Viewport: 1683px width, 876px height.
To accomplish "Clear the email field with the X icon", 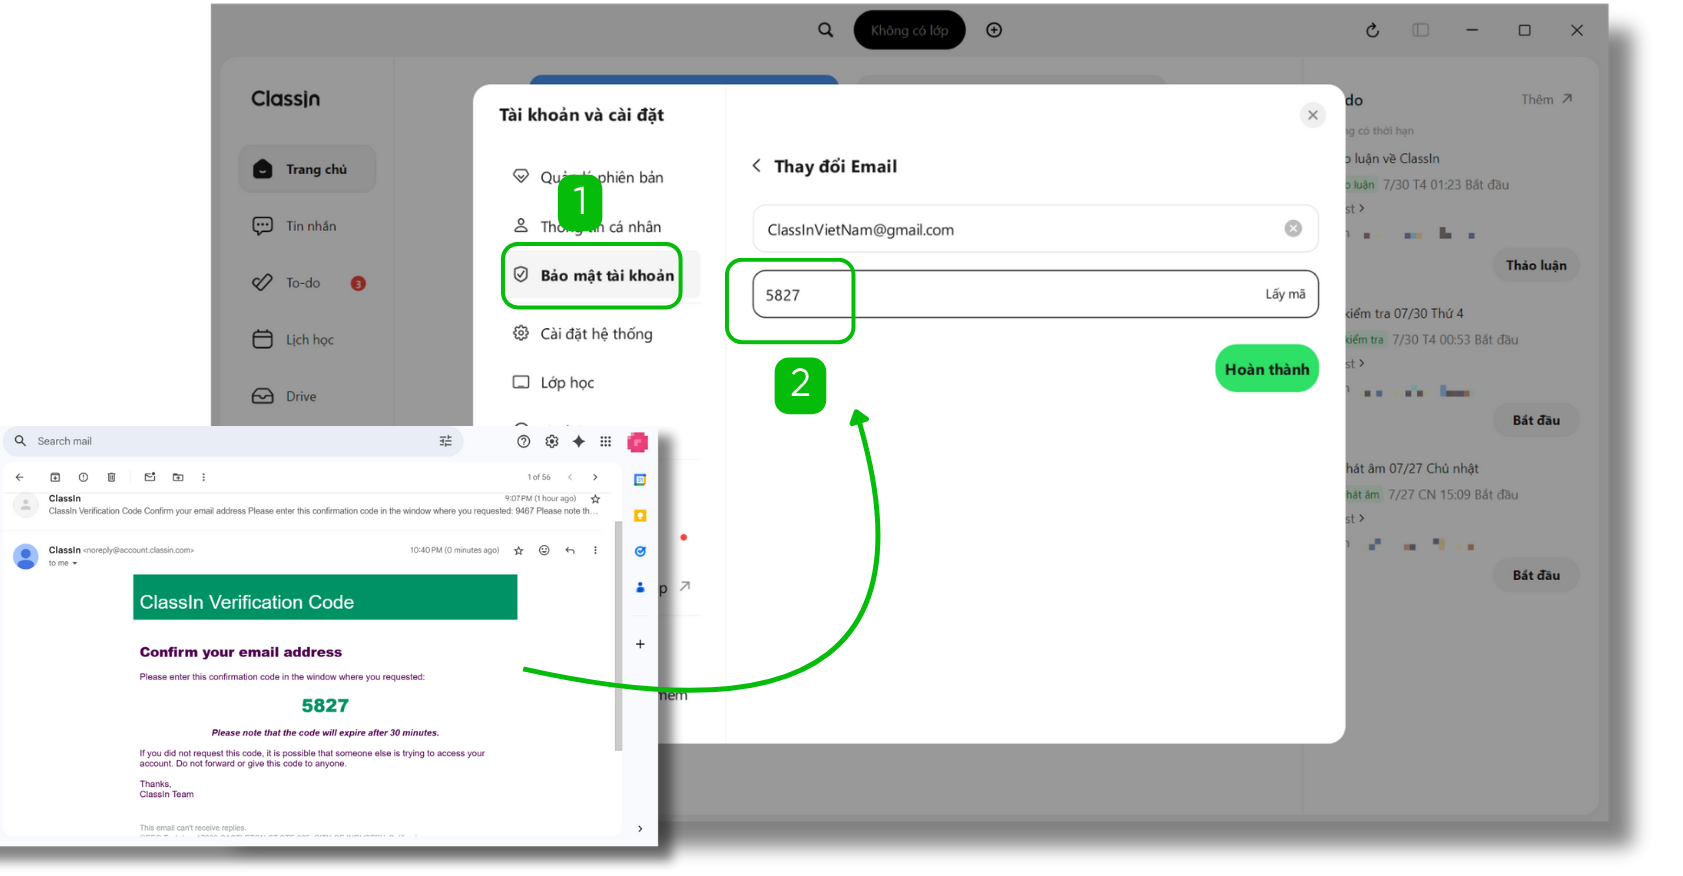I will (x=1292, y=229).
